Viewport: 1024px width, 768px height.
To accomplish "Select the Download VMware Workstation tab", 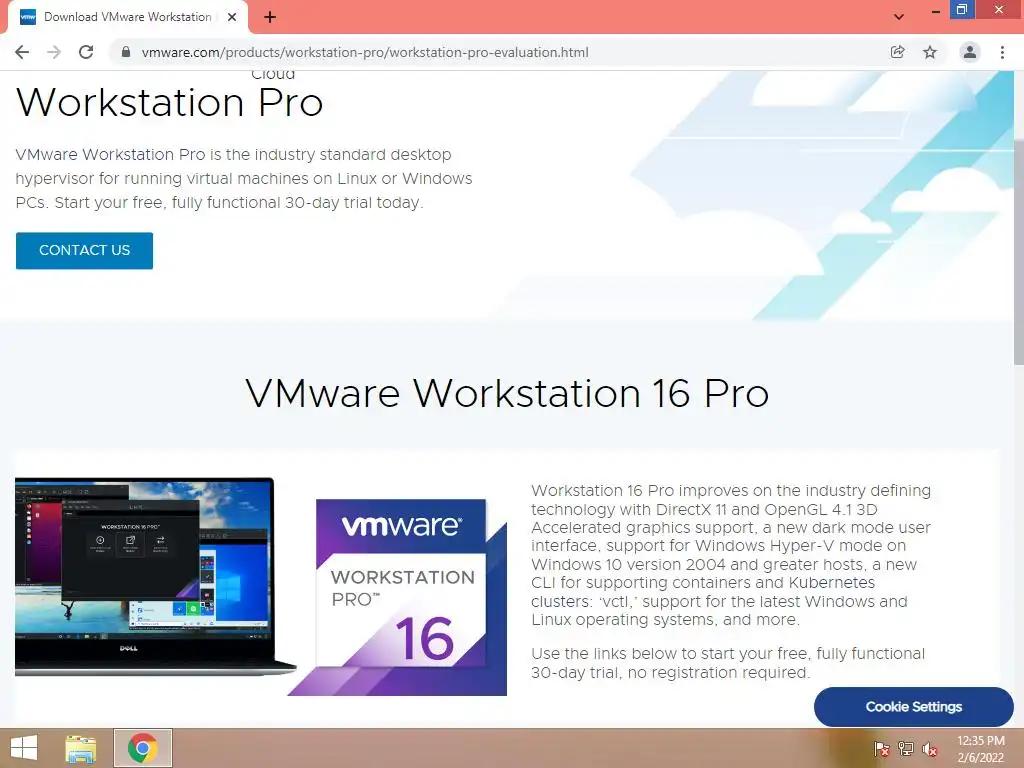I will point(128,17).
